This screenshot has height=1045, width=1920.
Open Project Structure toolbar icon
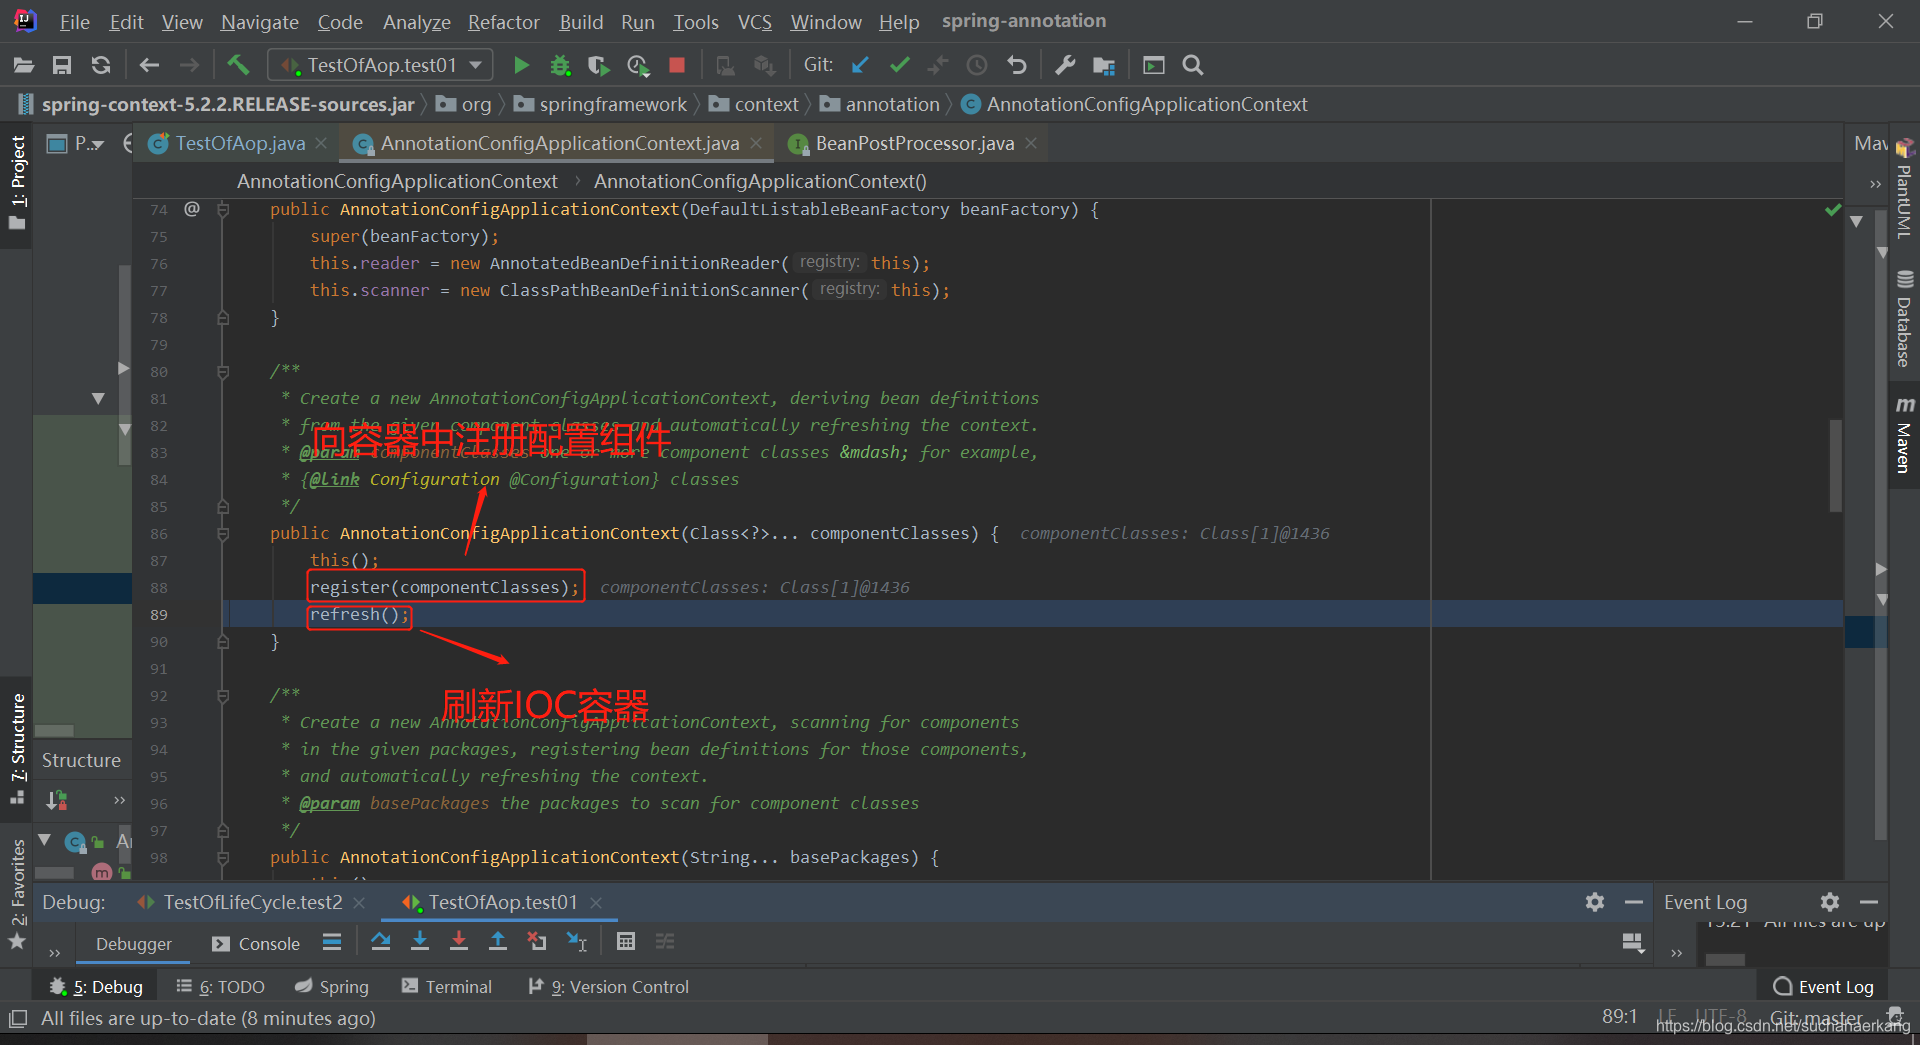(x=1104, y=65)
